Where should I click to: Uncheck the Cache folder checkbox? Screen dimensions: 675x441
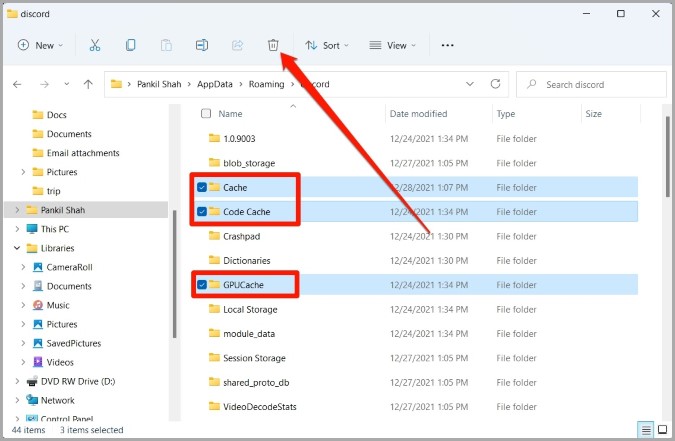coord(202,187)
